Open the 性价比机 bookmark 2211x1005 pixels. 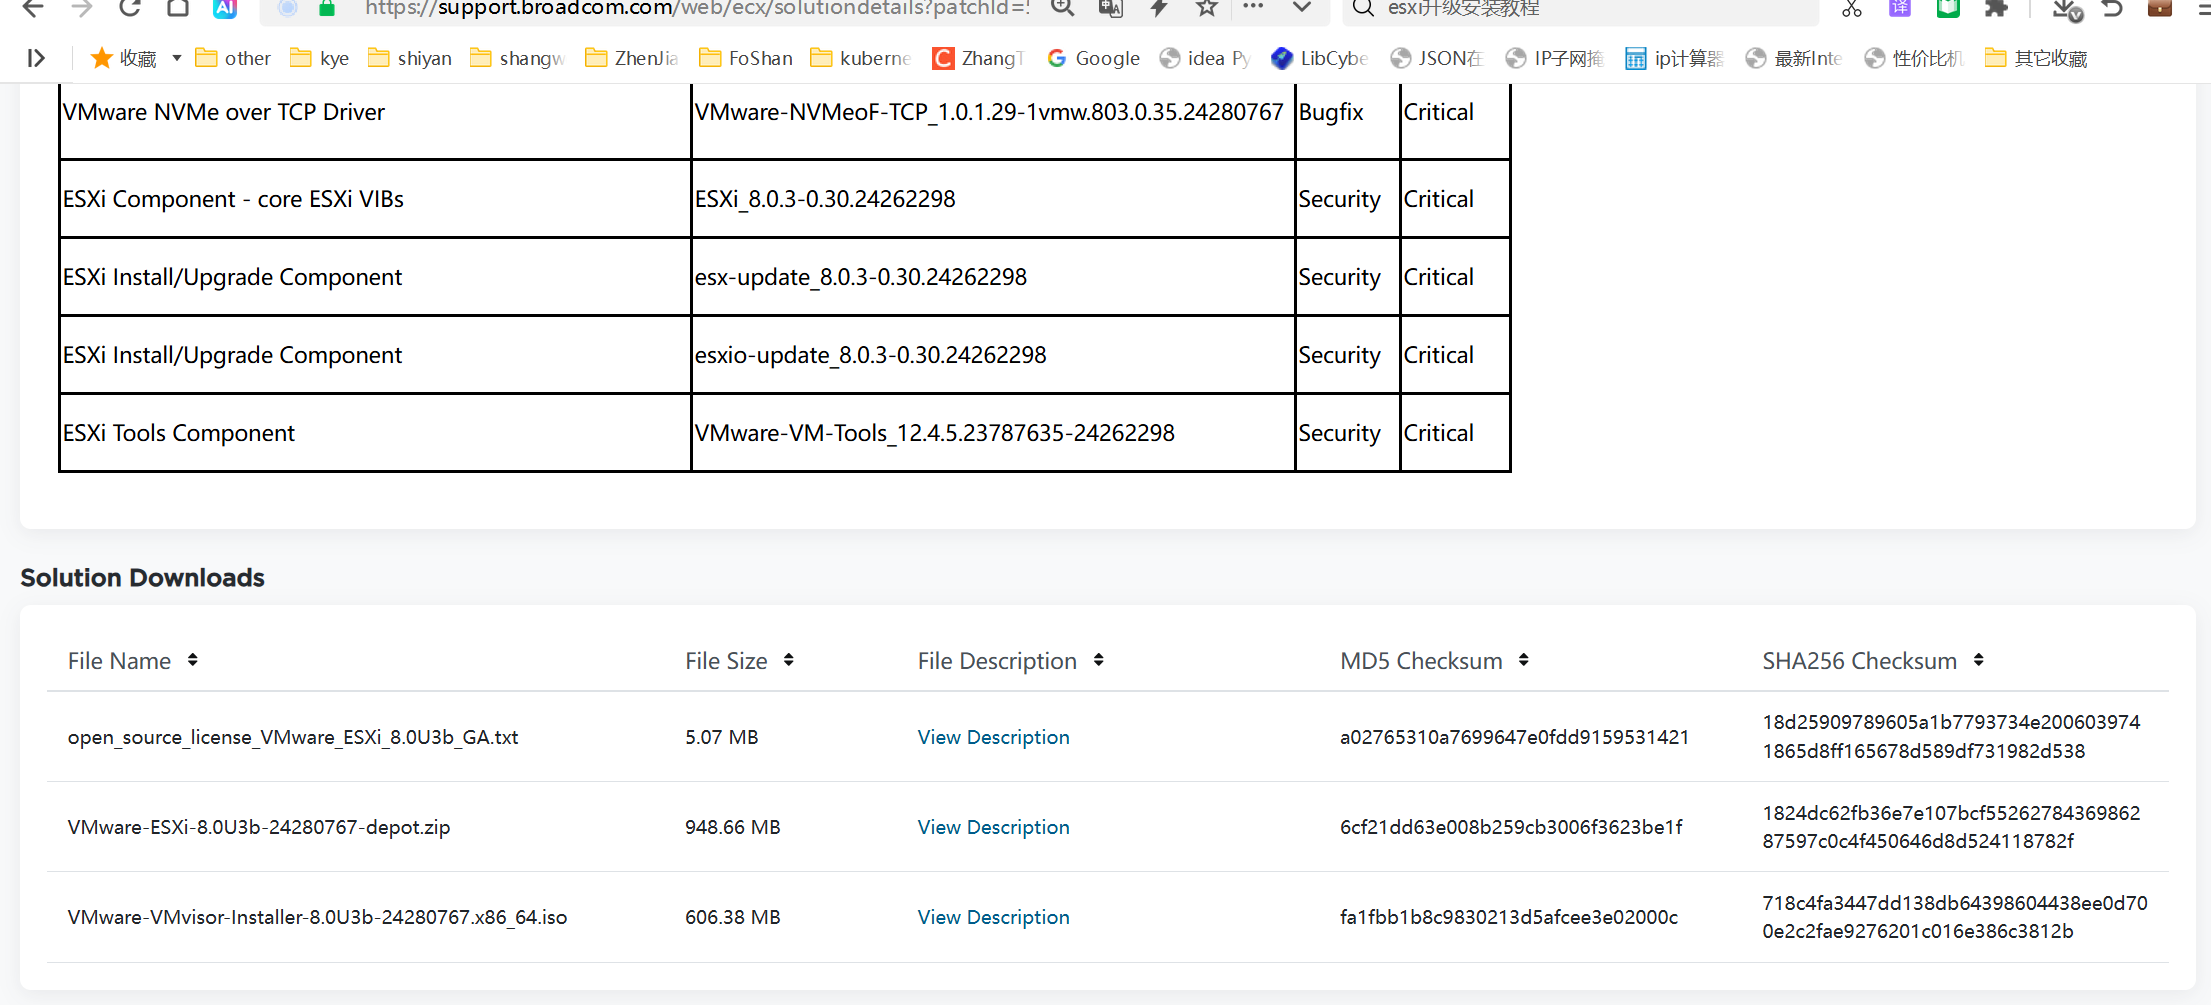pyautogui.click(x=1914, y=58)
